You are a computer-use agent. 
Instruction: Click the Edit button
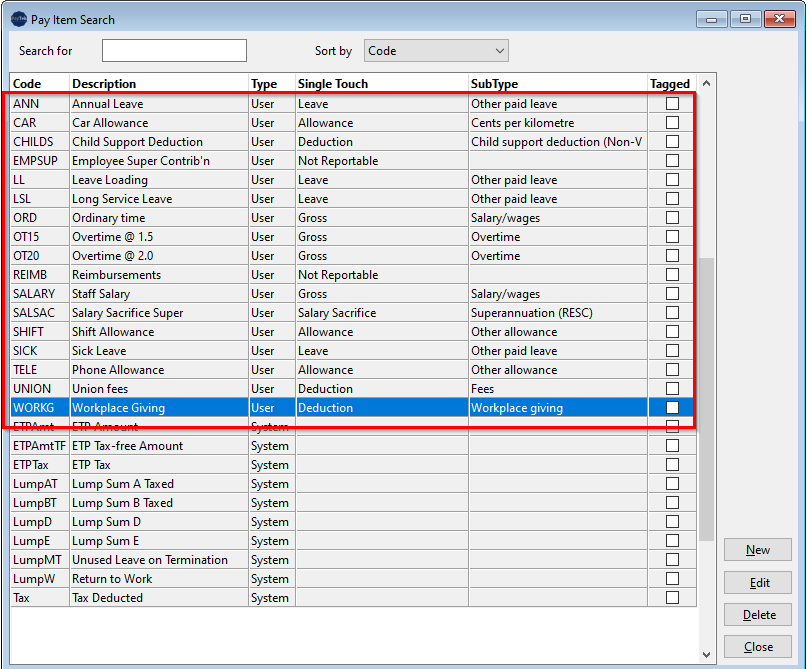point(757,582)
